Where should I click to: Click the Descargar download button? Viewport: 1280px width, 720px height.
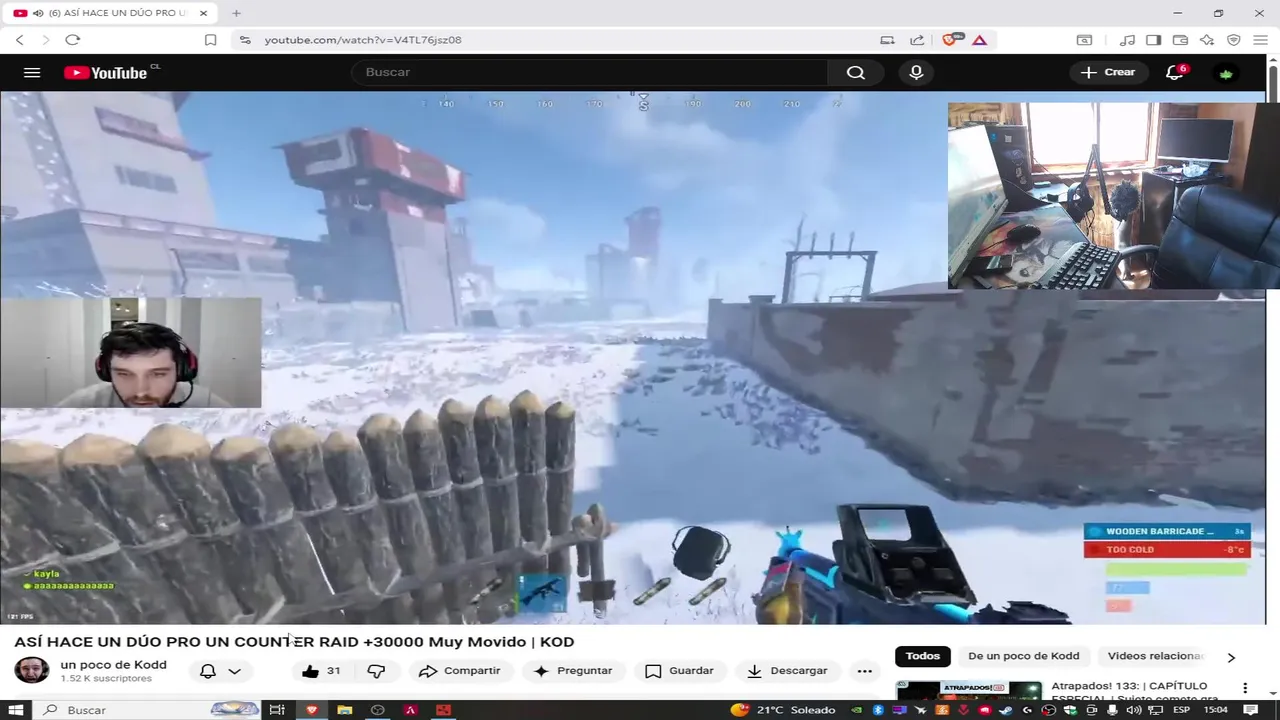click(x=787, y=671)
